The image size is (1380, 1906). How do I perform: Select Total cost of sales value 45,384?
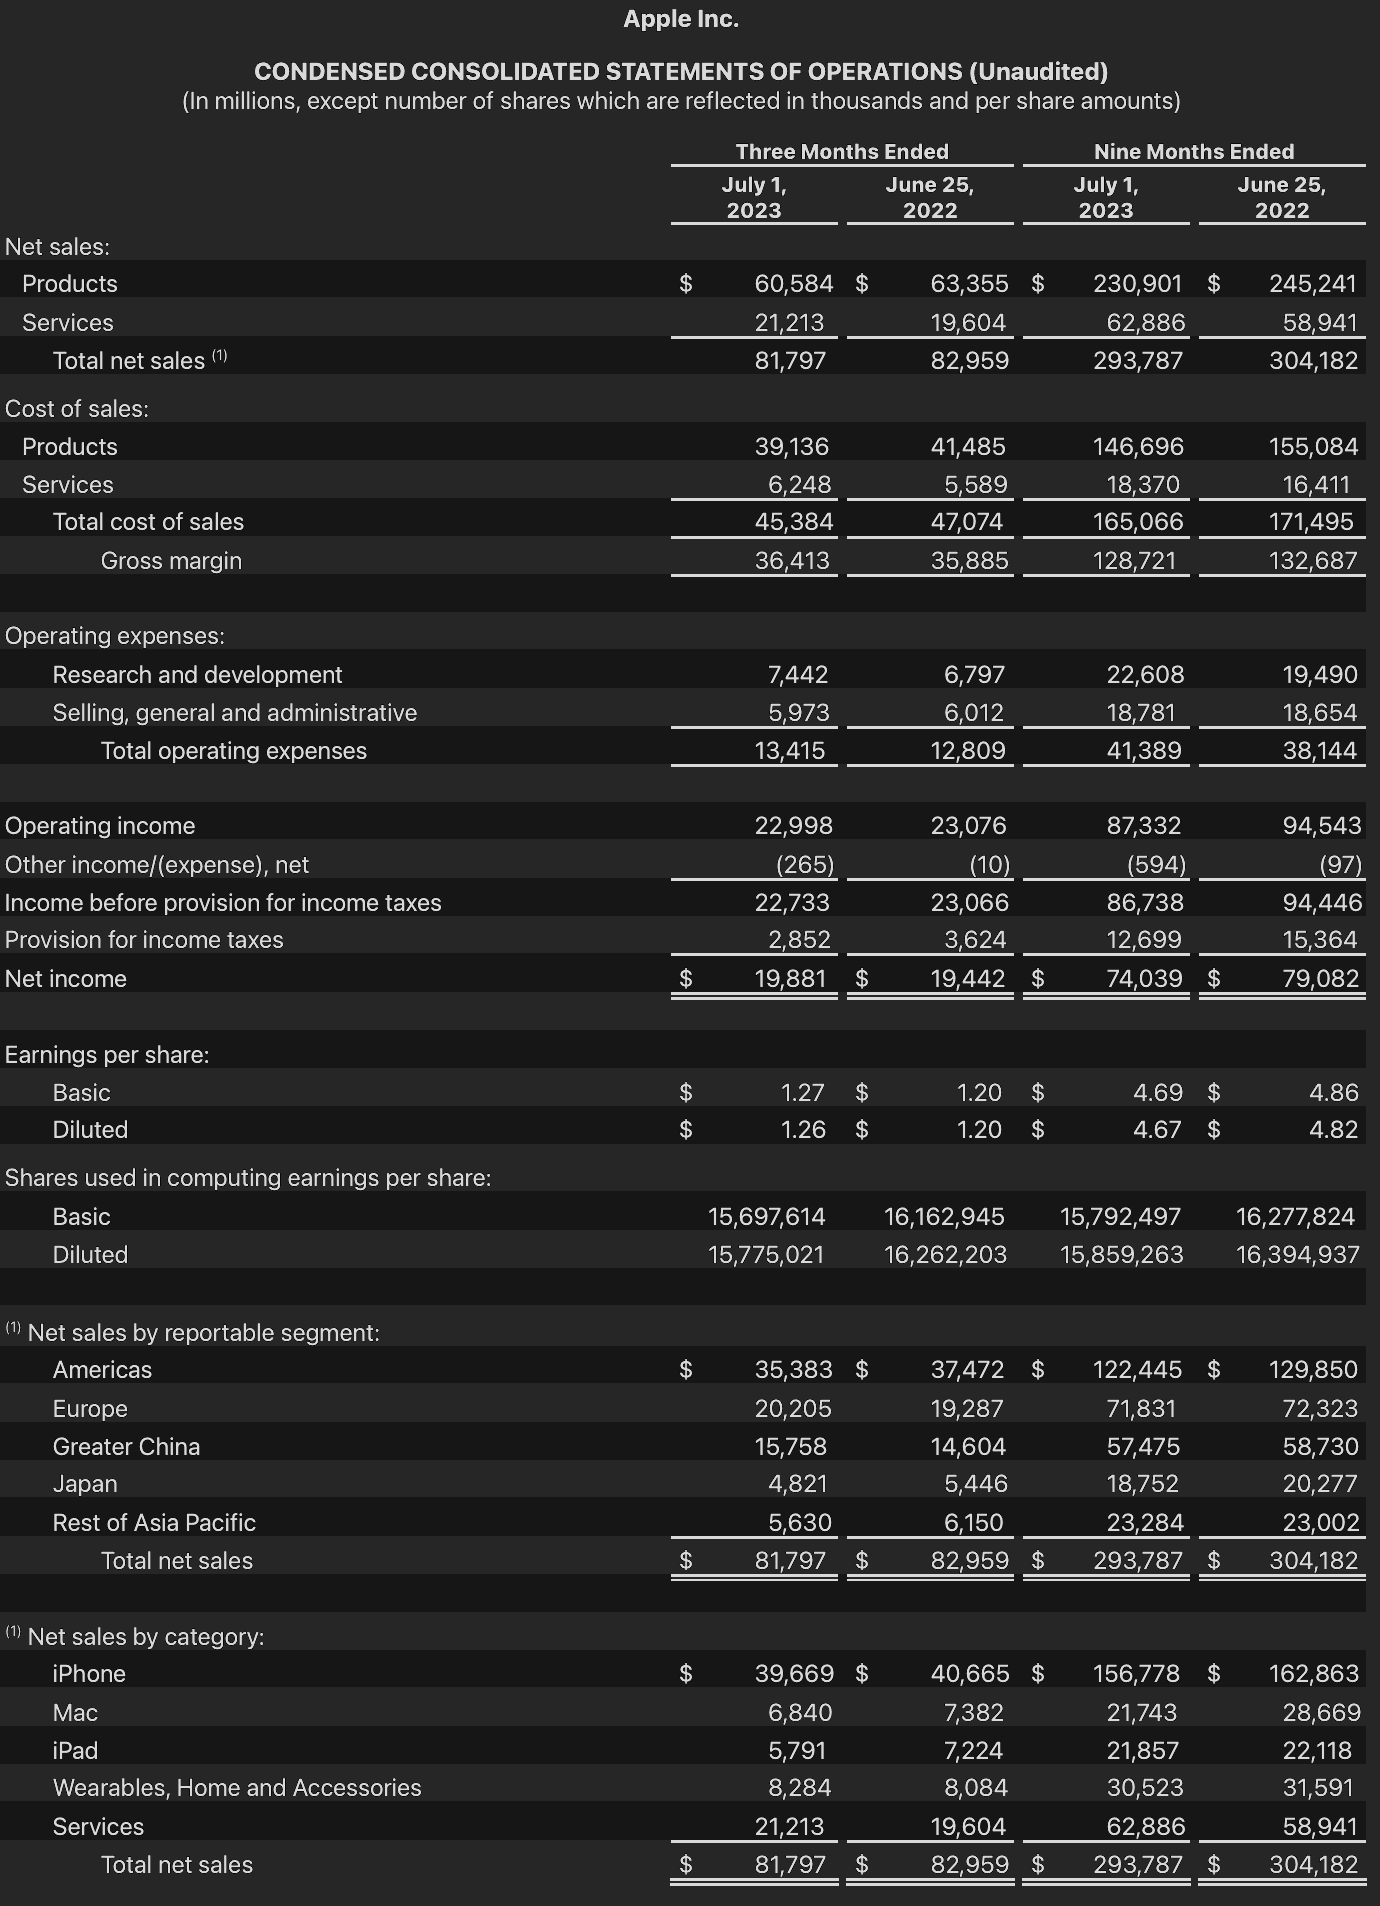click(x=794, y=522)
